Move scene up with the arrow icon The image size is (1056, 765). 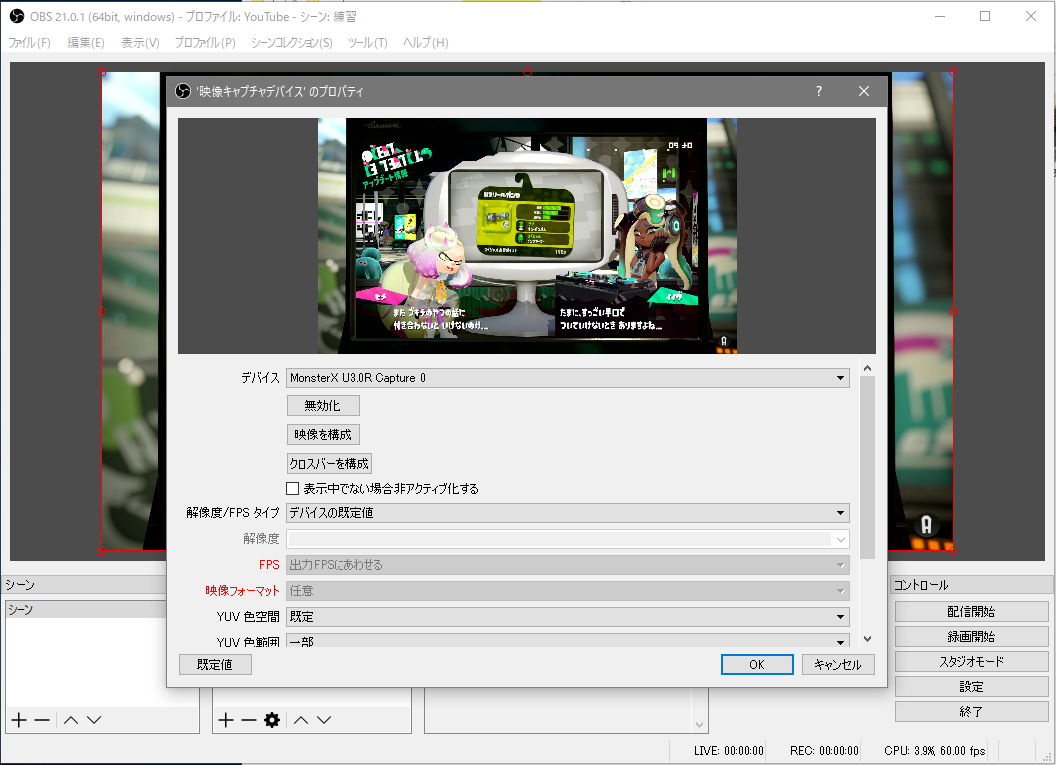click(x=71, y=720)
